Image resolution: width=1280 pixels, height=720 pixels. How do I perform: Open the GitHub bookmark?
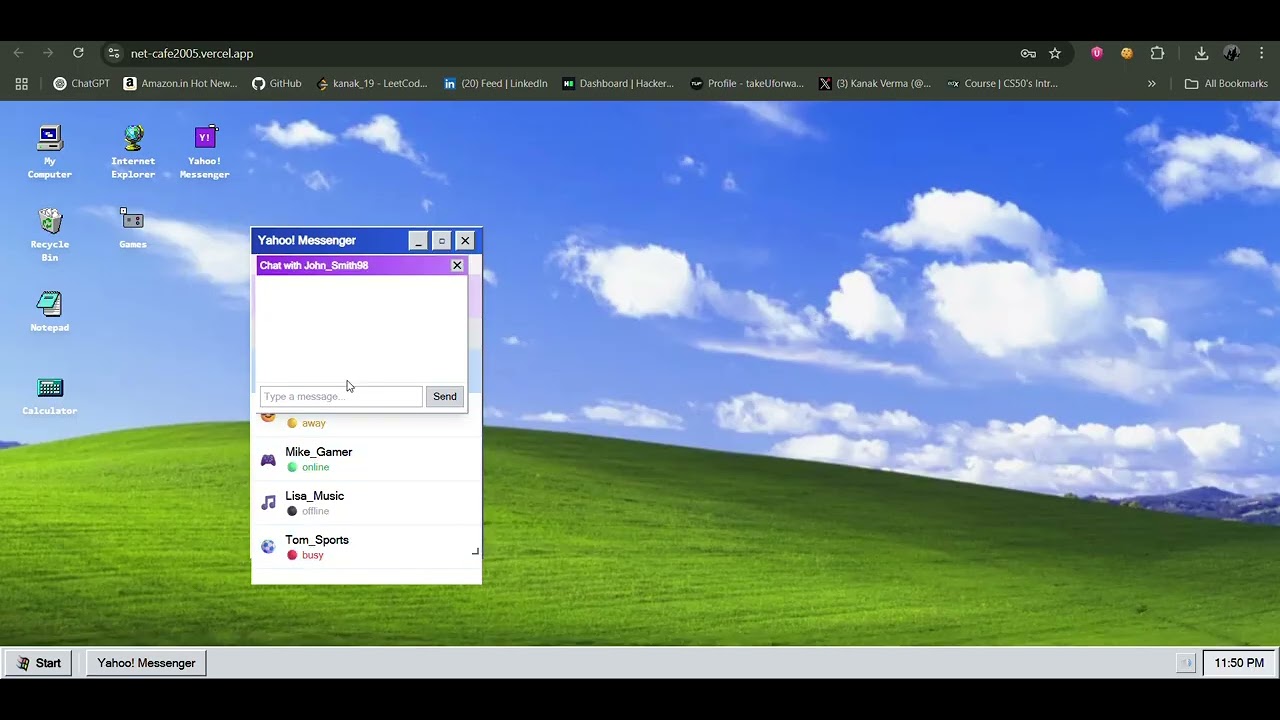(x=276, y=84)
